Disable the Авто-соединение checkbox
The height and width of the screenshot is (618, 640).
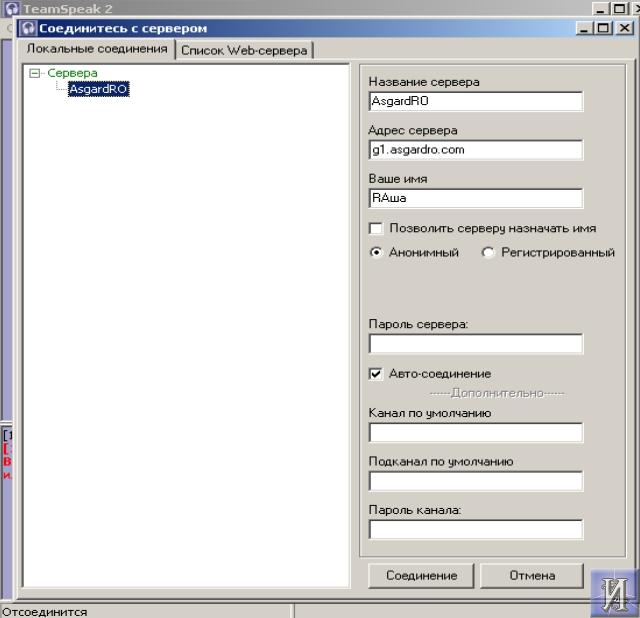(x=376, y=373)
